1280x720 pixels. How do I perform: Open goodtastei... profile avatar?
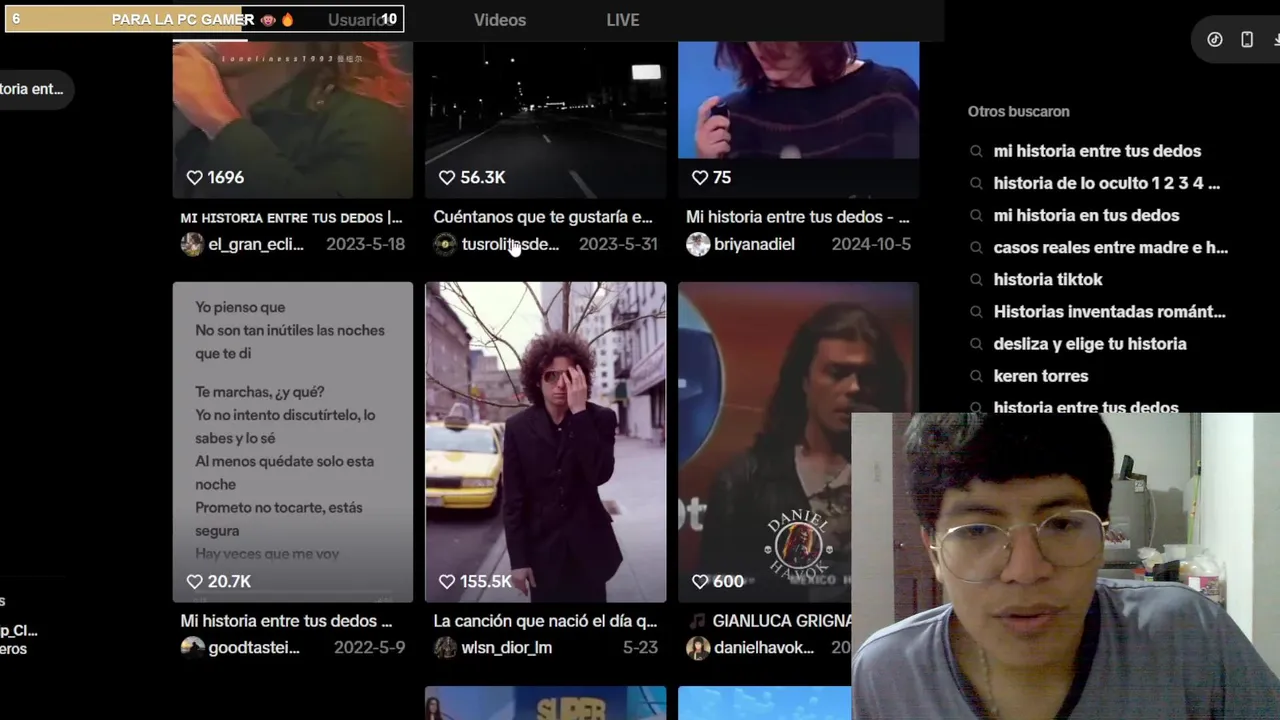192,648
